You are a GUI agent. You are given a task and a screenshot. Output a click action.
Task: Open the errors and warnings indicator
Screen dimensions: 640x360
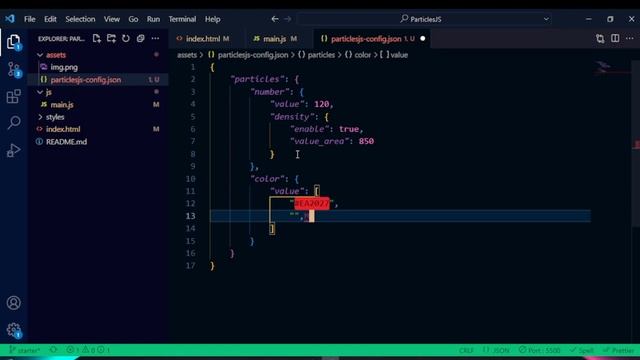pyautogui.click(x=88, y=350)
